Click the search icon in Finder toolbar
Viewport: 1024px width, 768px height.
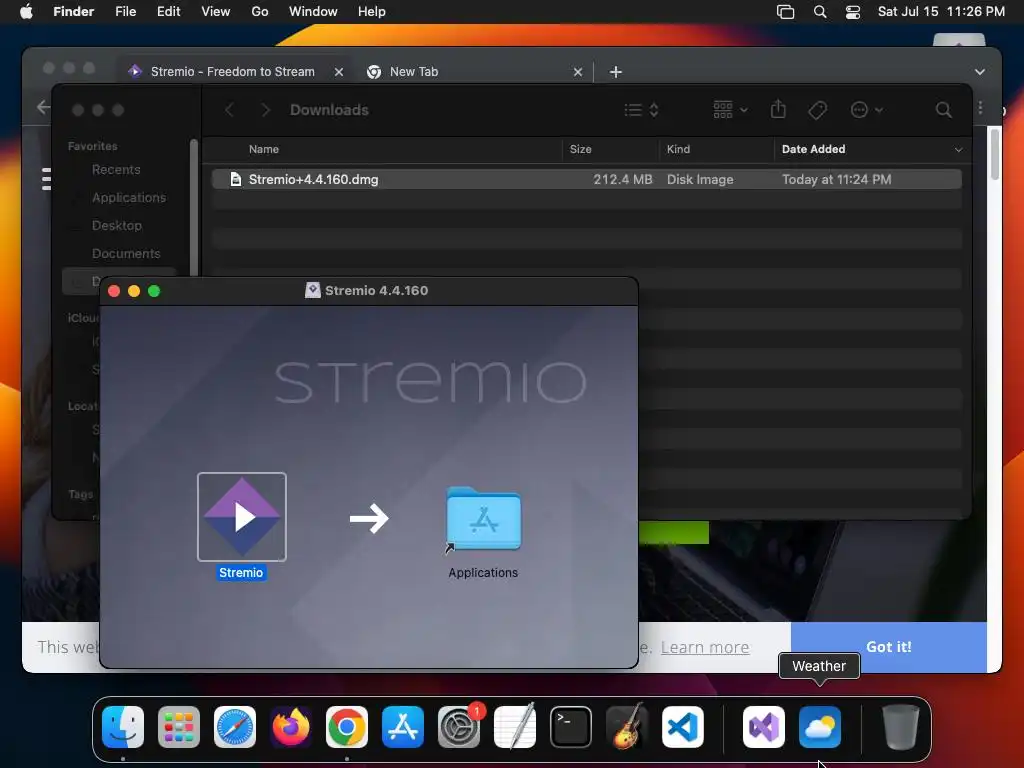(944, 110)
